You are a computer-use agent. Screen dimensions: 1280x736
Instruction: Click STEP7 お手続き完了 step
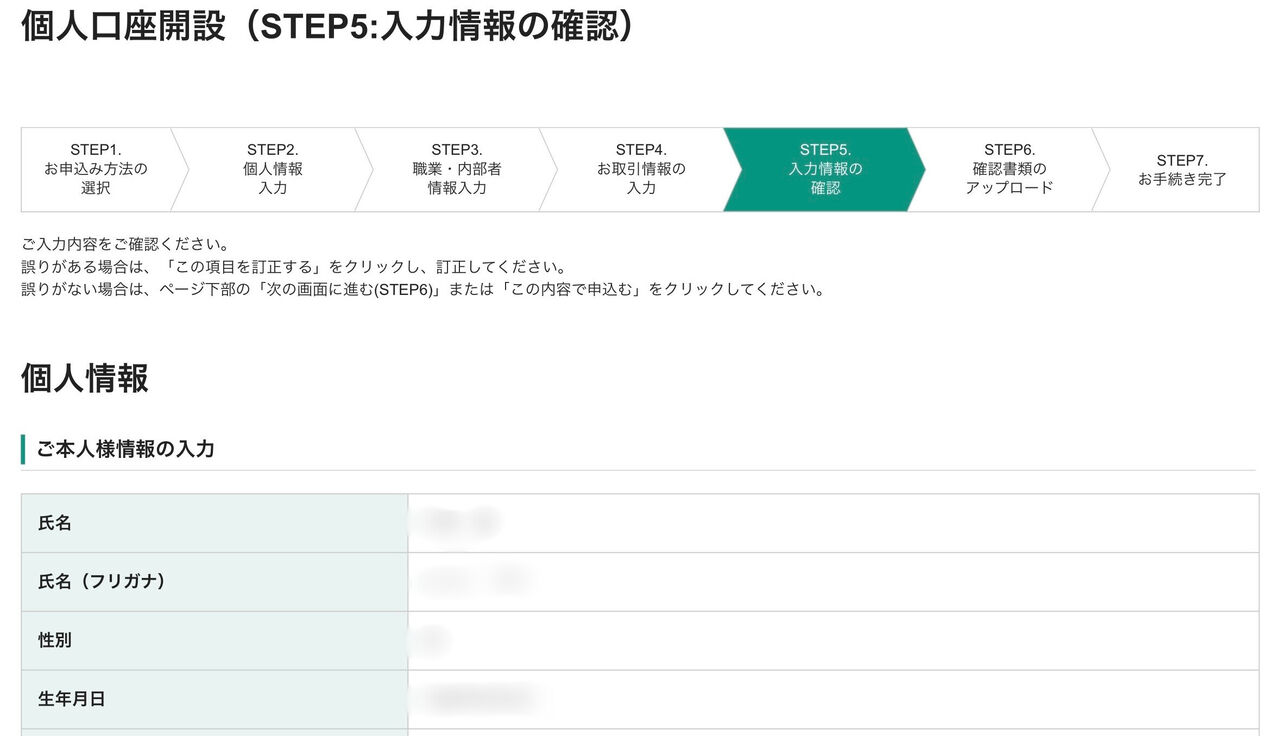(x=1182, y=169)
